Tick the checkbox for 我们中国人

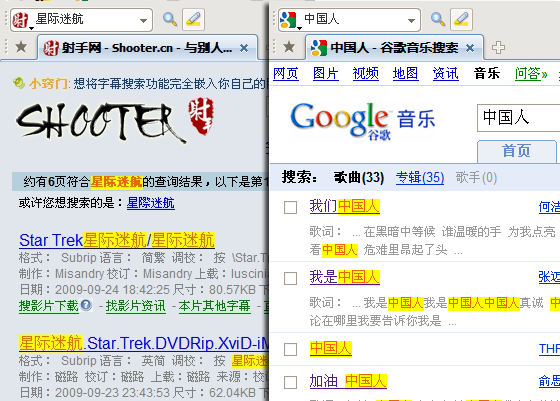290,207
